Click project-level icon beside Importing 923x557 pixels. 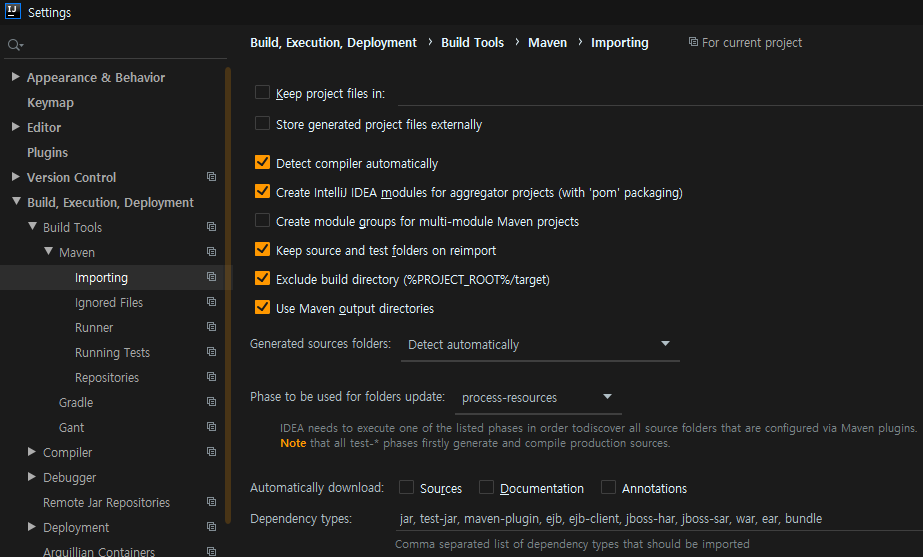tap(211, 277)
